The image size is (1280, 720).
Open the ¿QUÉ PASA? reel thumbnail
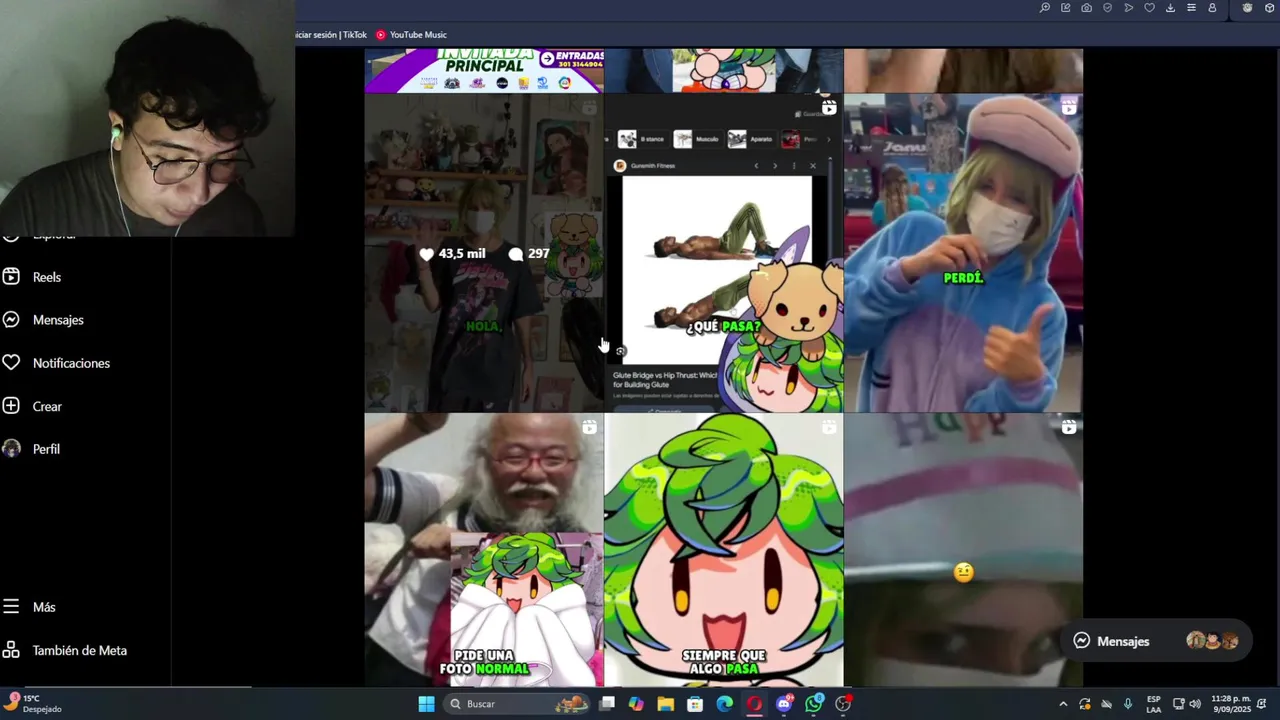pos(724,253)
